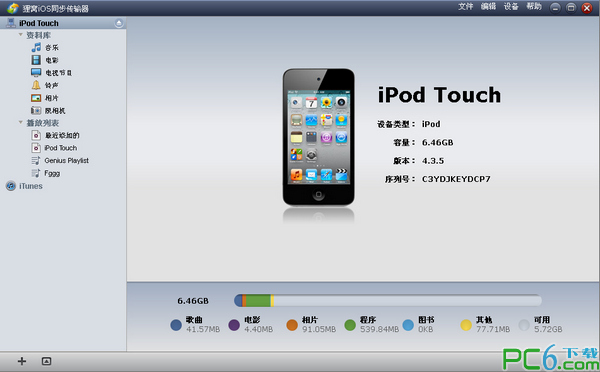Open the 电视节目 TV shows icon
This screenshot has height=372, width=600.
(36, 72)
